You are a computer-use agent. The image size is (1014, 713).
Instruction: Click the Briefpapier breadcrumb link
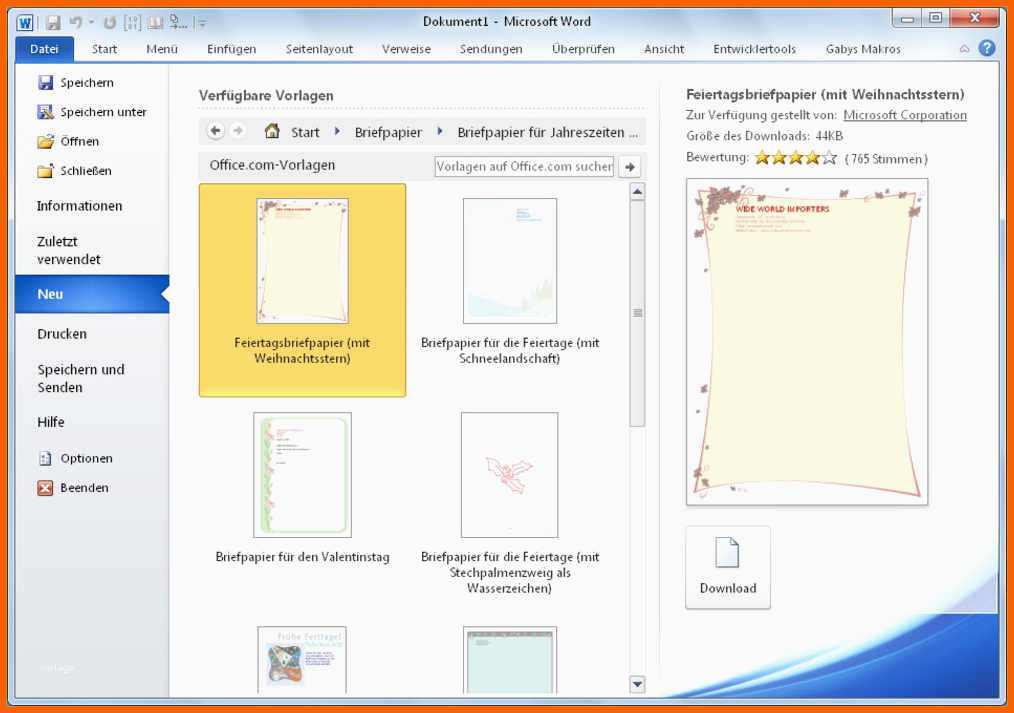coord(388,133)
